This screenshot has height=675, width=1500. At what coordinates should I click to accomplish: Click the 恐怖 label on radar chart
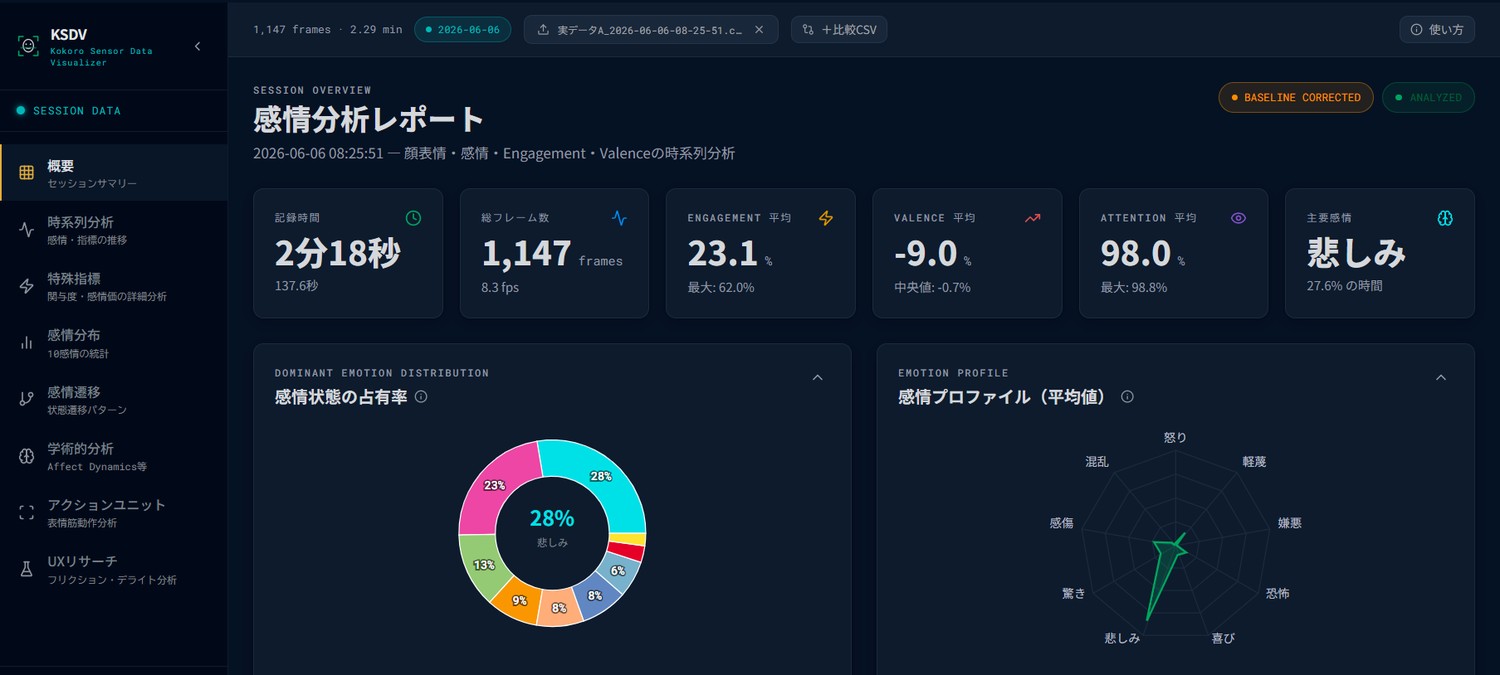pos(1278,593)
